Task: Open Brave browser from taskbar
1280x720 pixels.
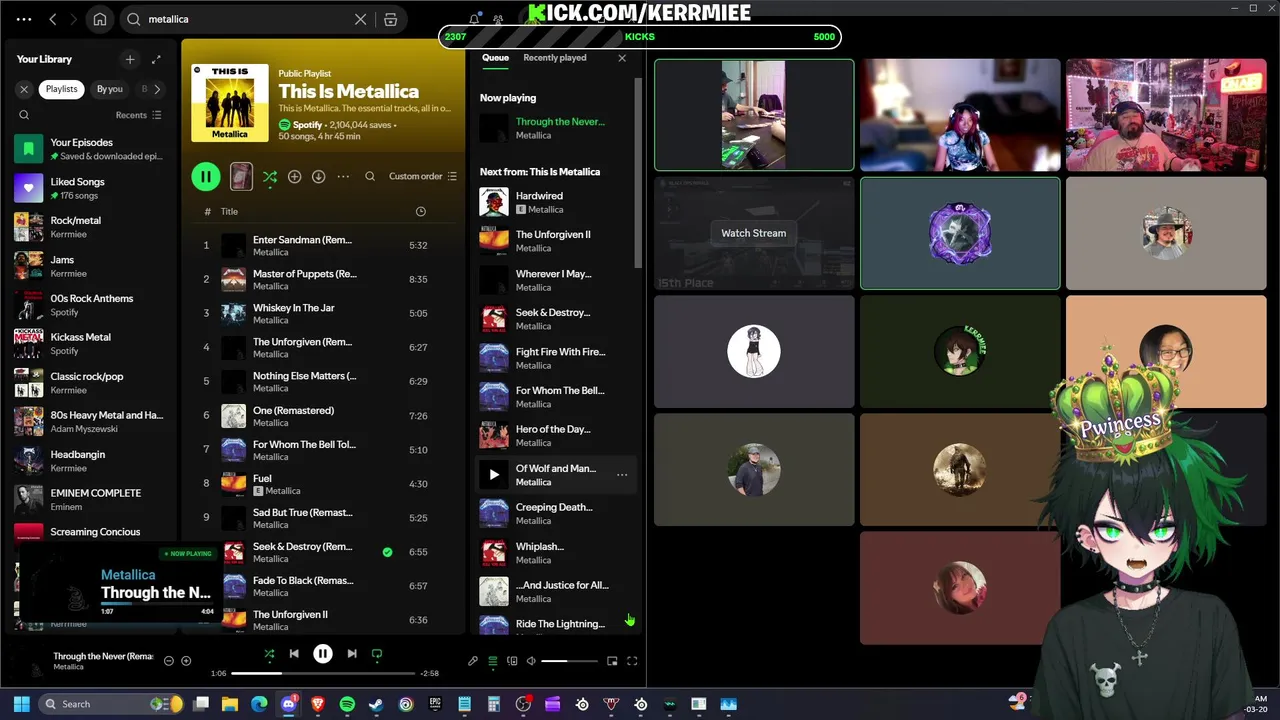Action: [x=318, y=704]
